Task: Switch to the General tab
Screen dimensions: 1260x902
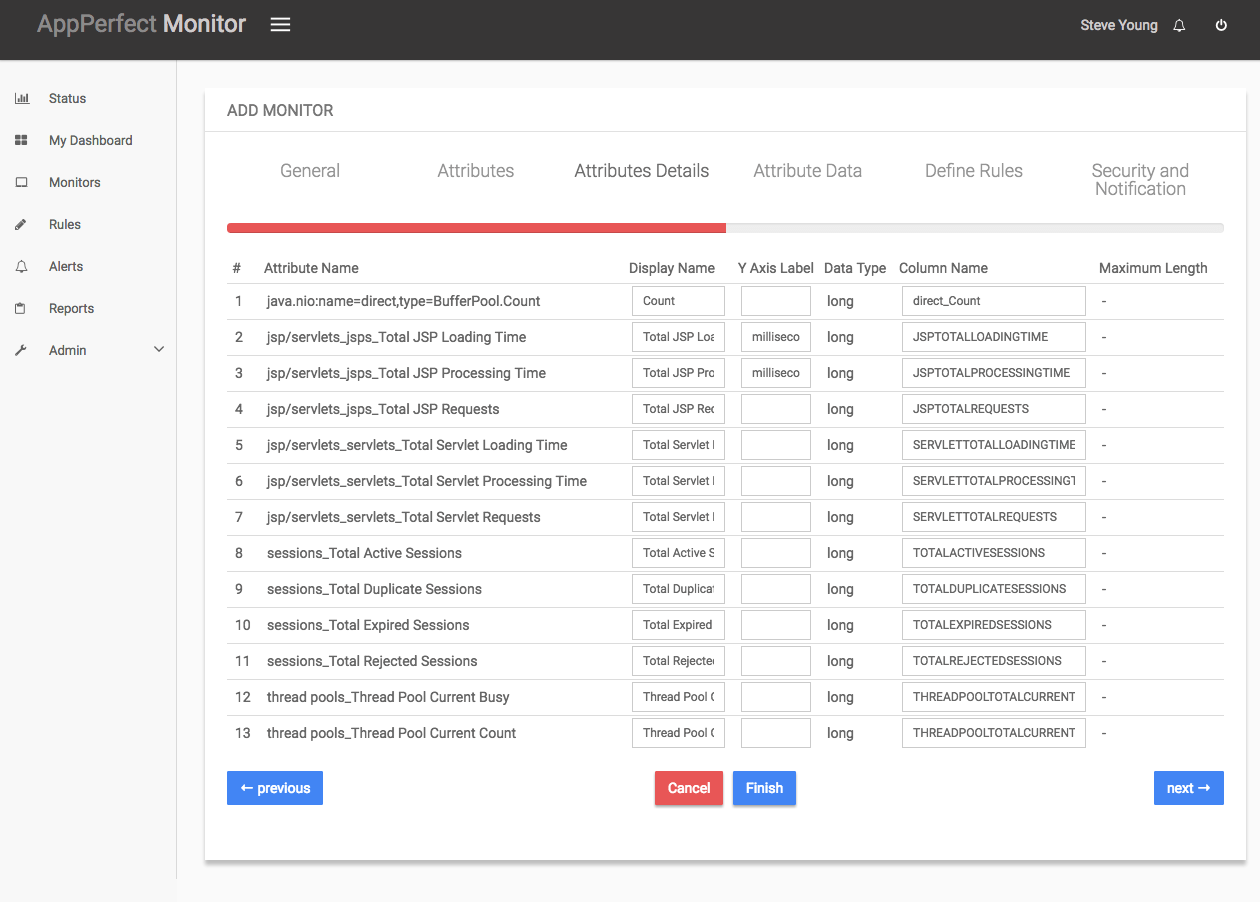Action: [309, 171]
